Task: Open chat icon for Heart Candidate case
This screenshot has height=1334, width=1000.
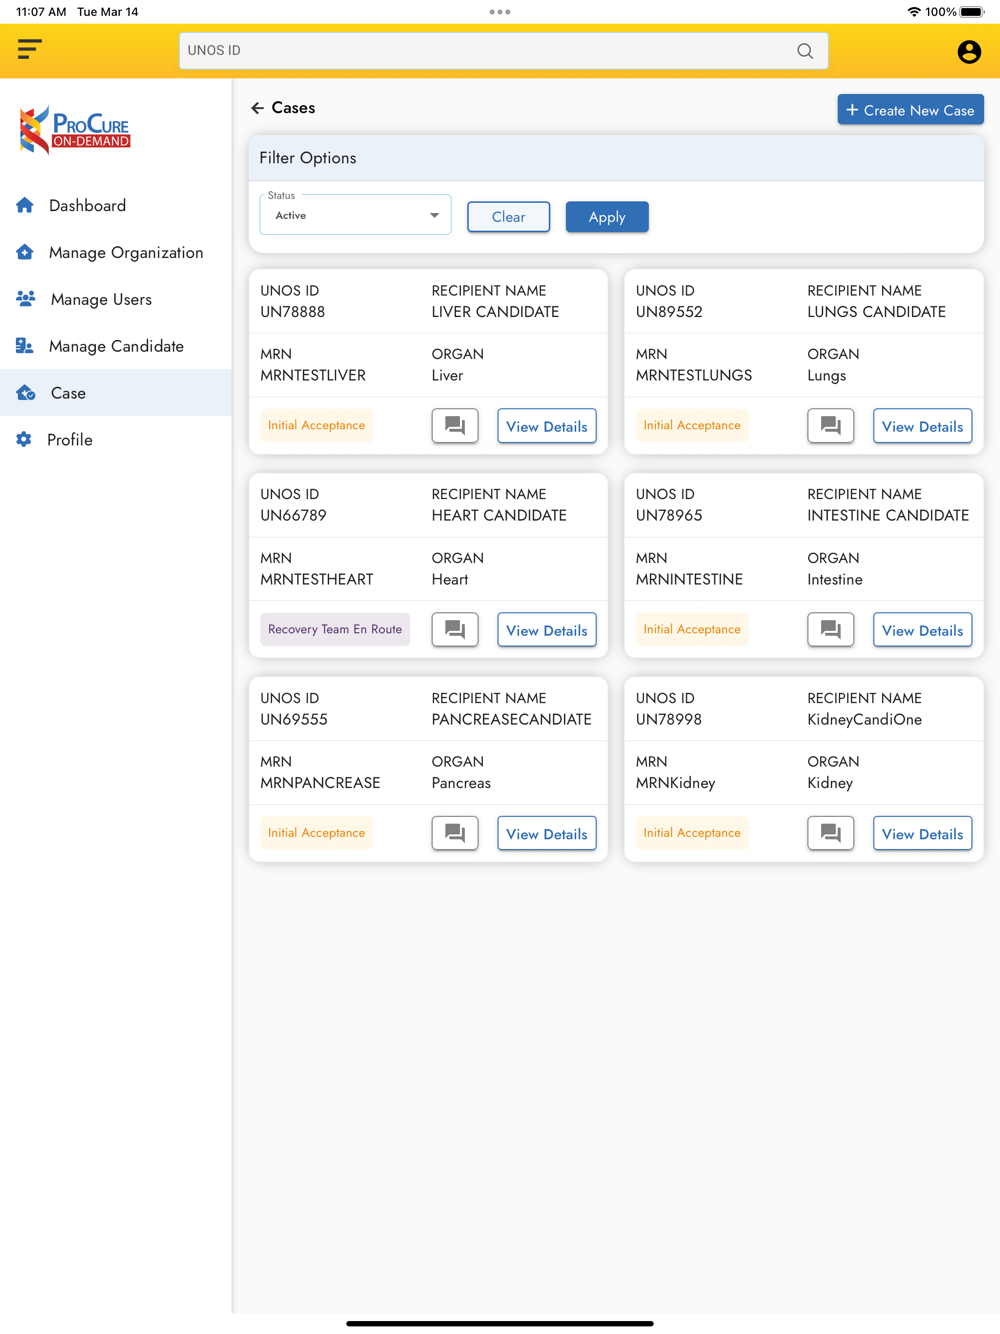Action: coord(455,630)
